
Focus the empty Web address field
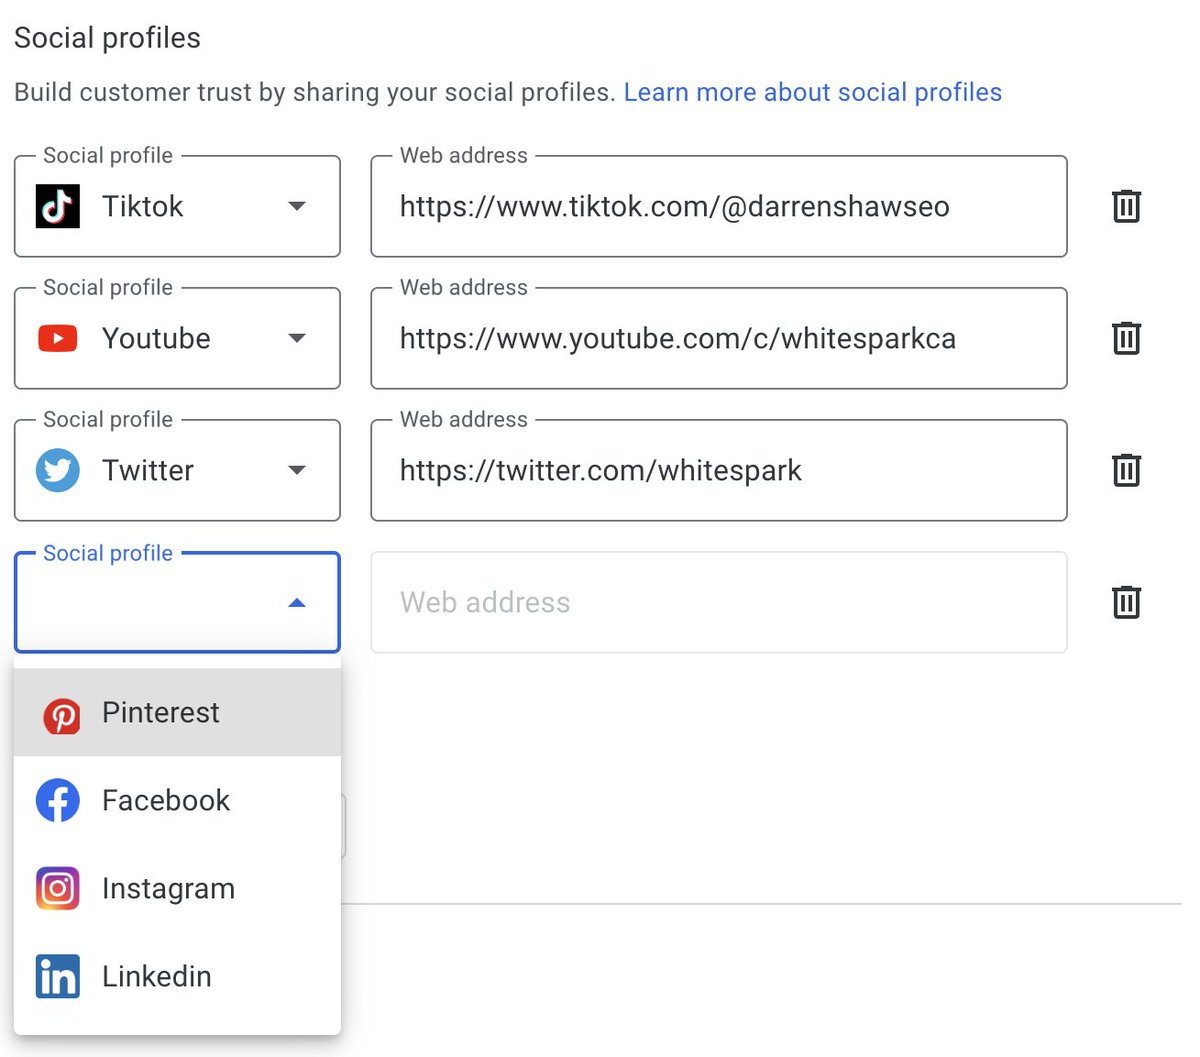click(719, 602)
